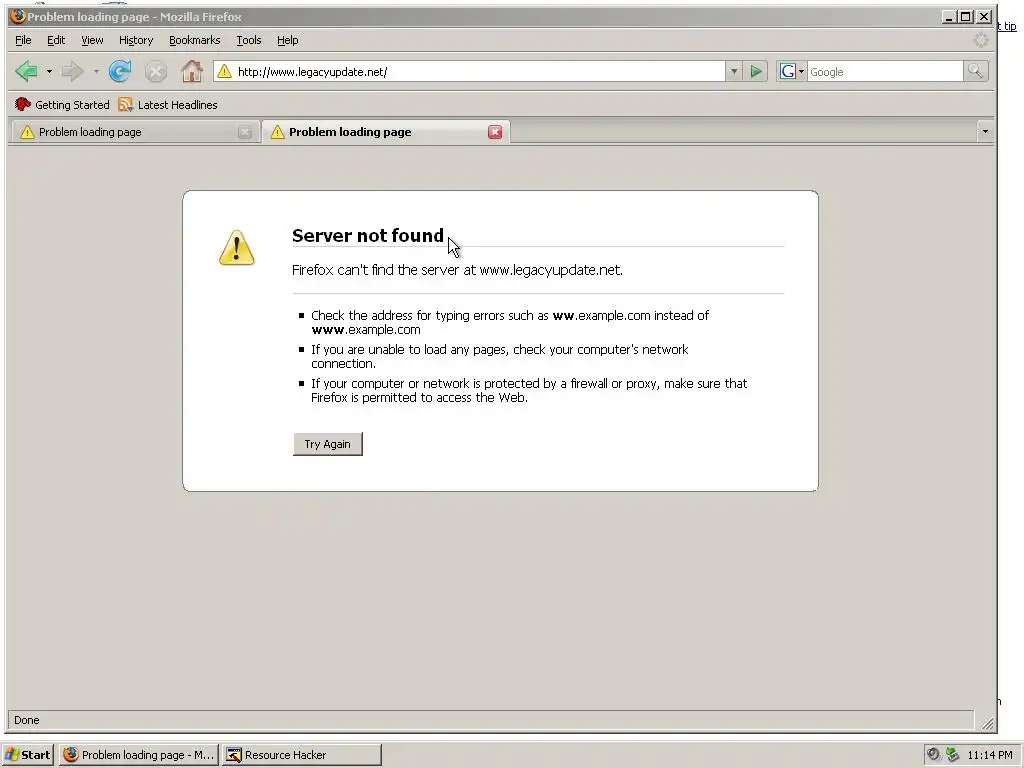Open the Help menu
Image resolution: width=1024 pixels, height=768 pixels.
287,40
